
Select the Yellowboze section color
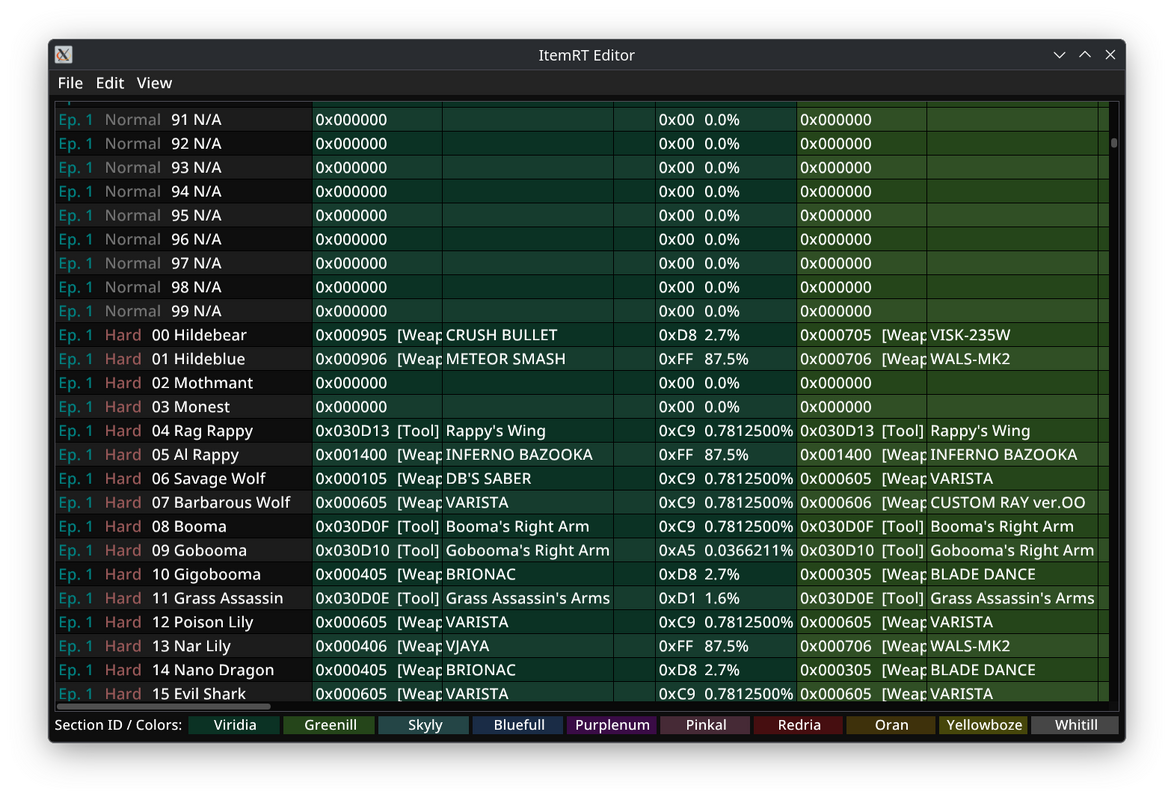983,725
